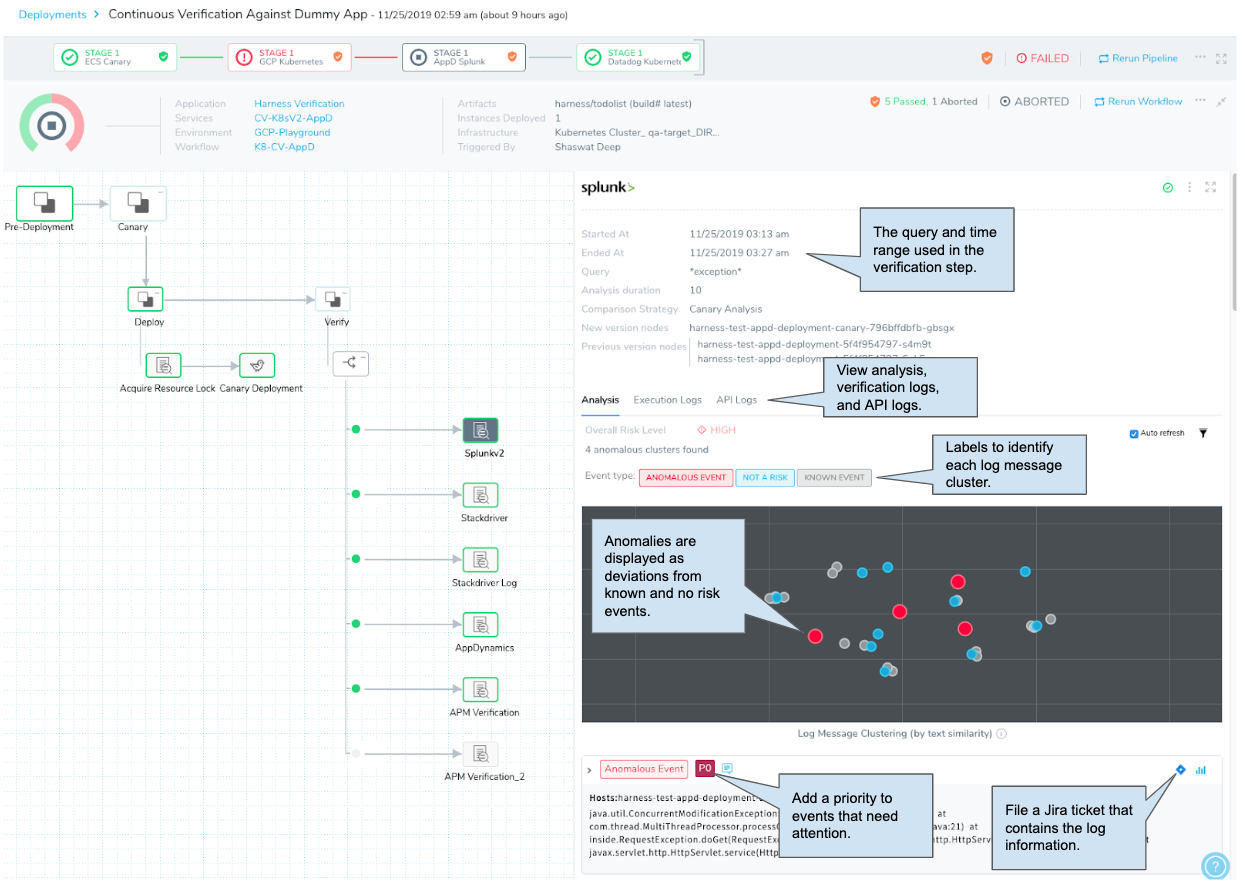Click the 5 Passed, 1 Aborted summary

[923, 101]
